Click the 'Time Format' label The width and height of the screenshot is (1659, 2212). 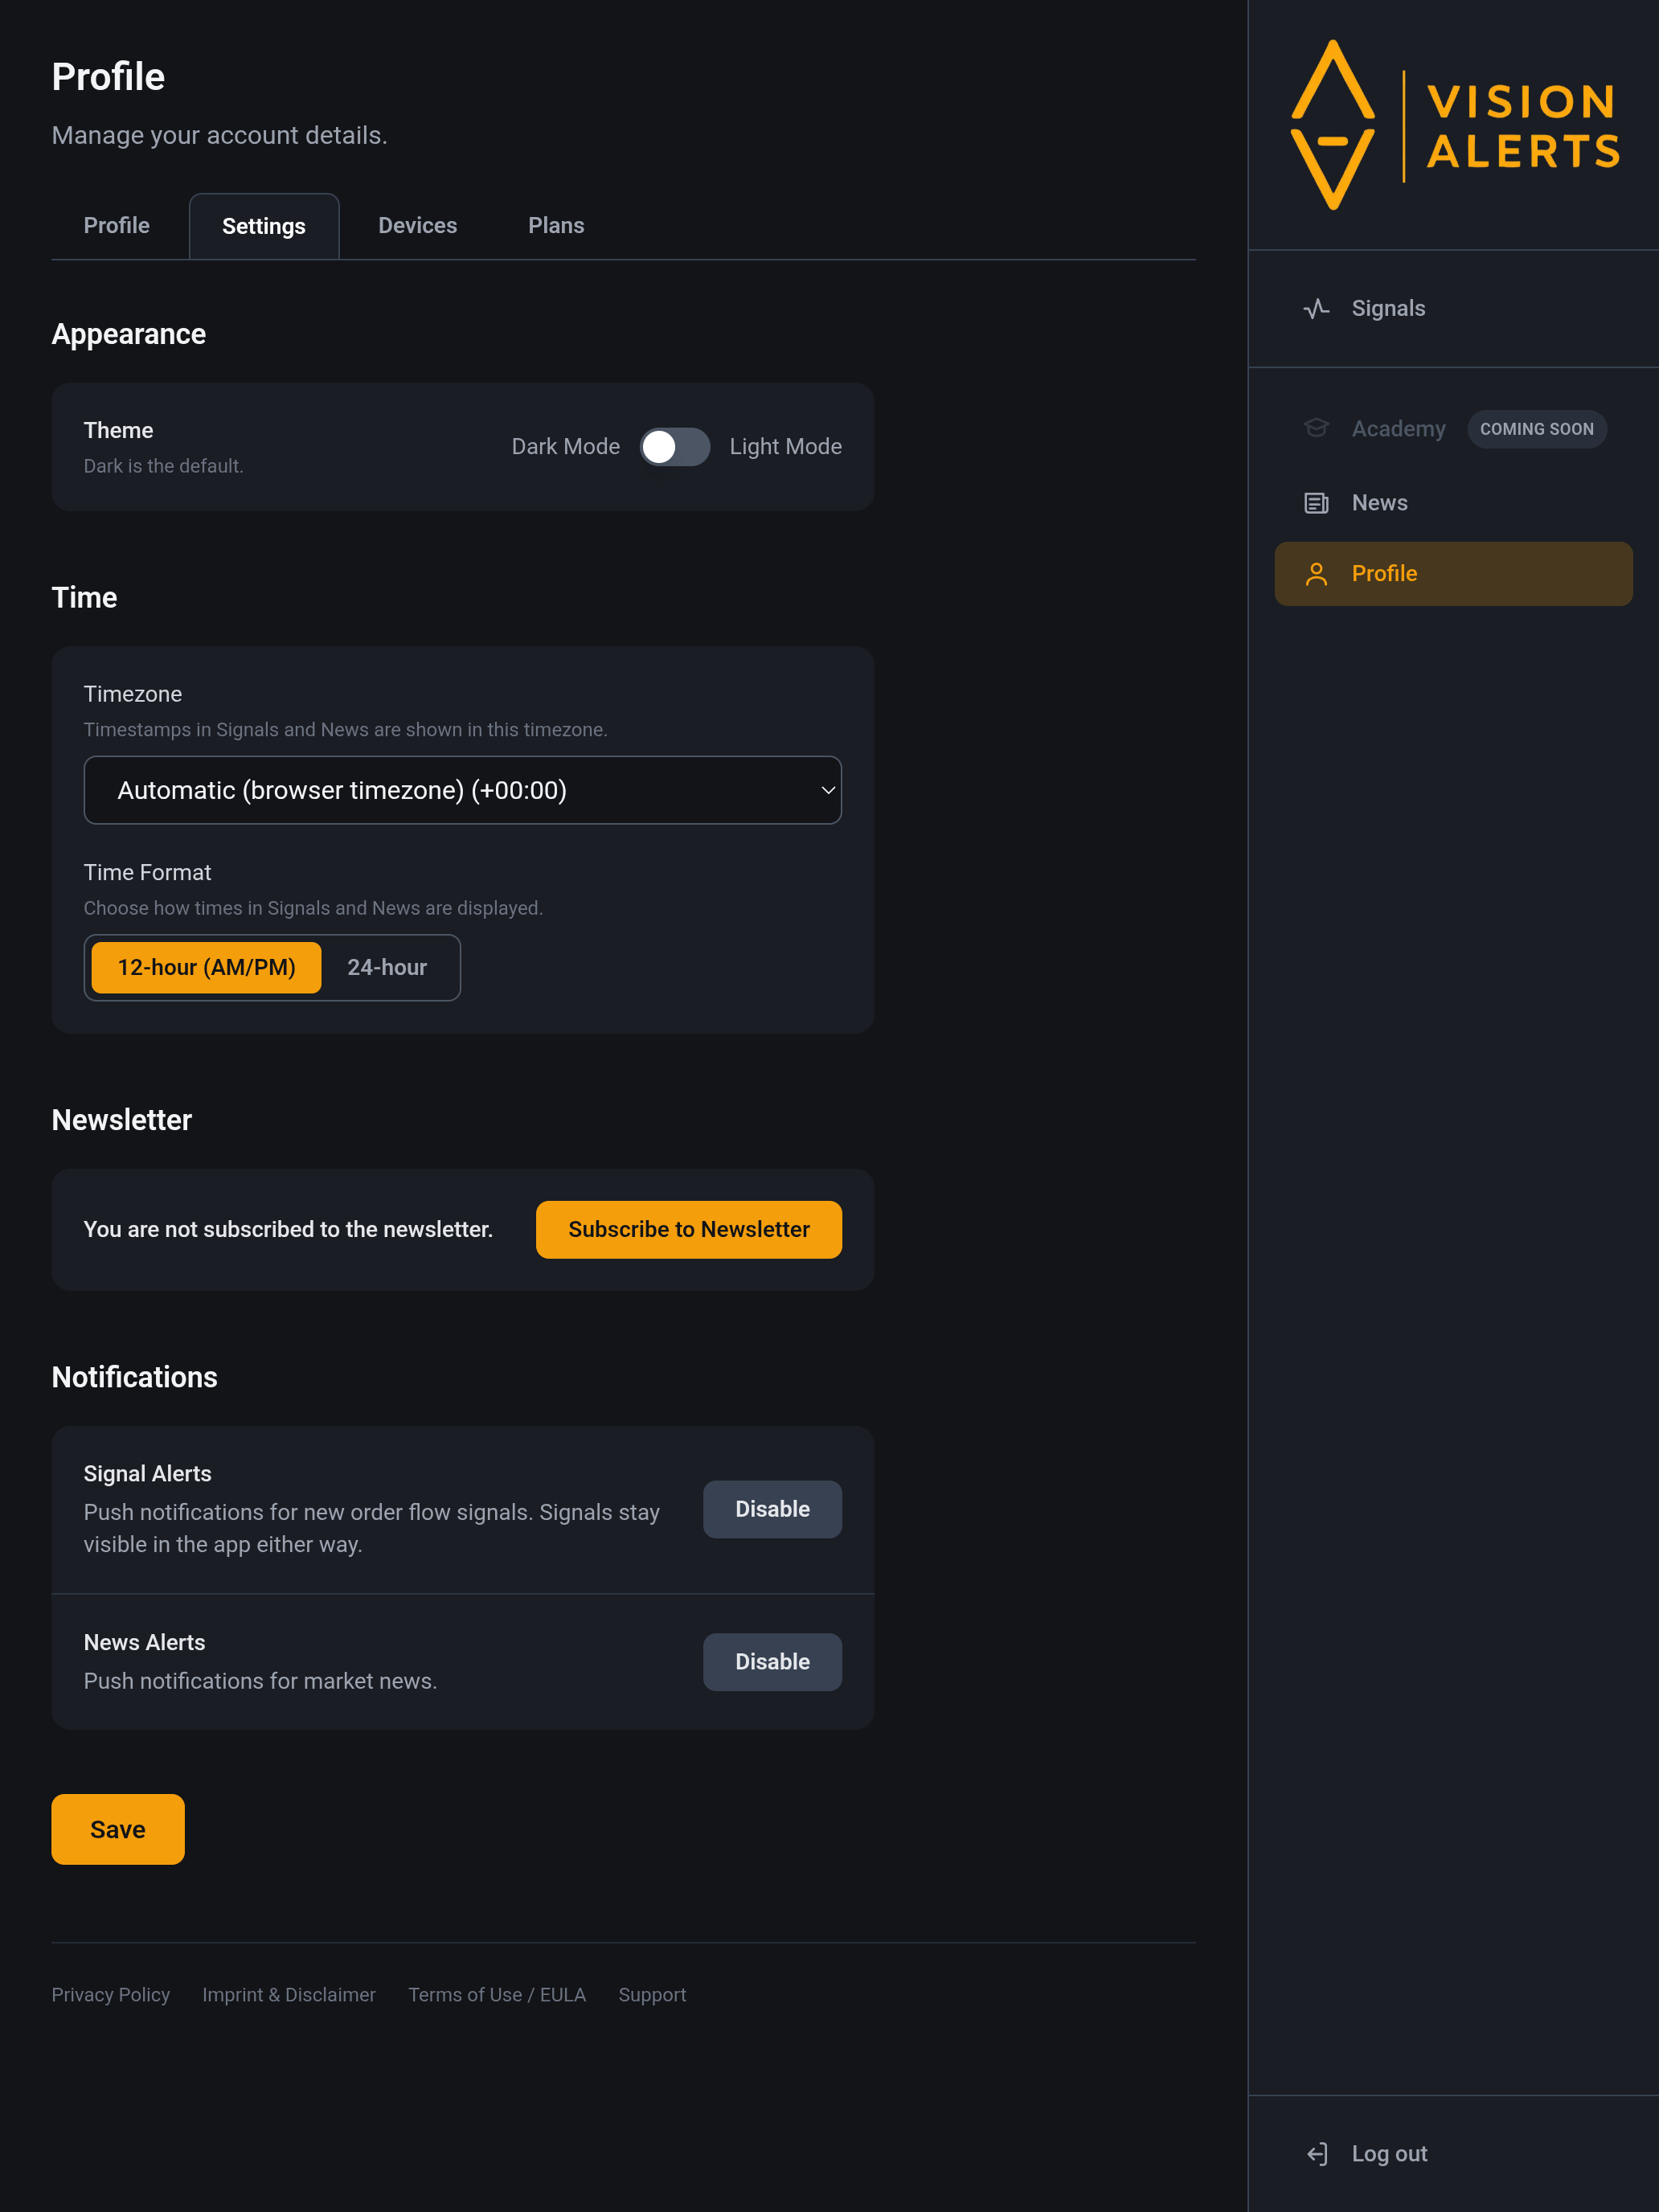click(x=147, y=873)
